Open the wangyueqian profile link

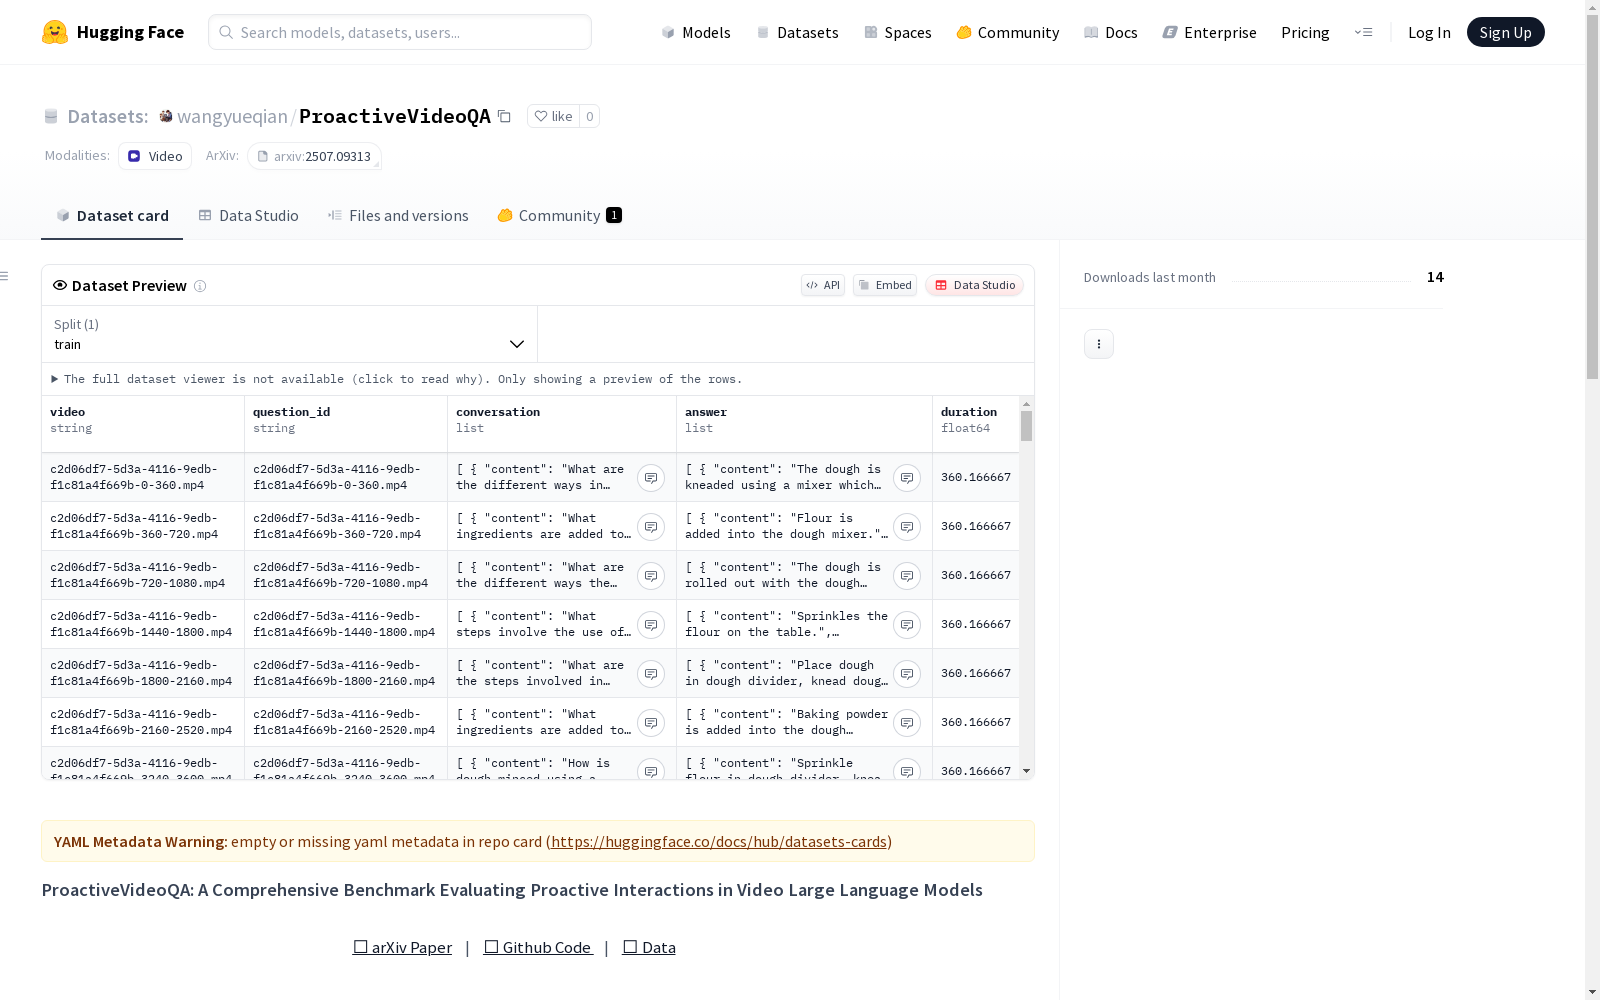click(233, 117)
